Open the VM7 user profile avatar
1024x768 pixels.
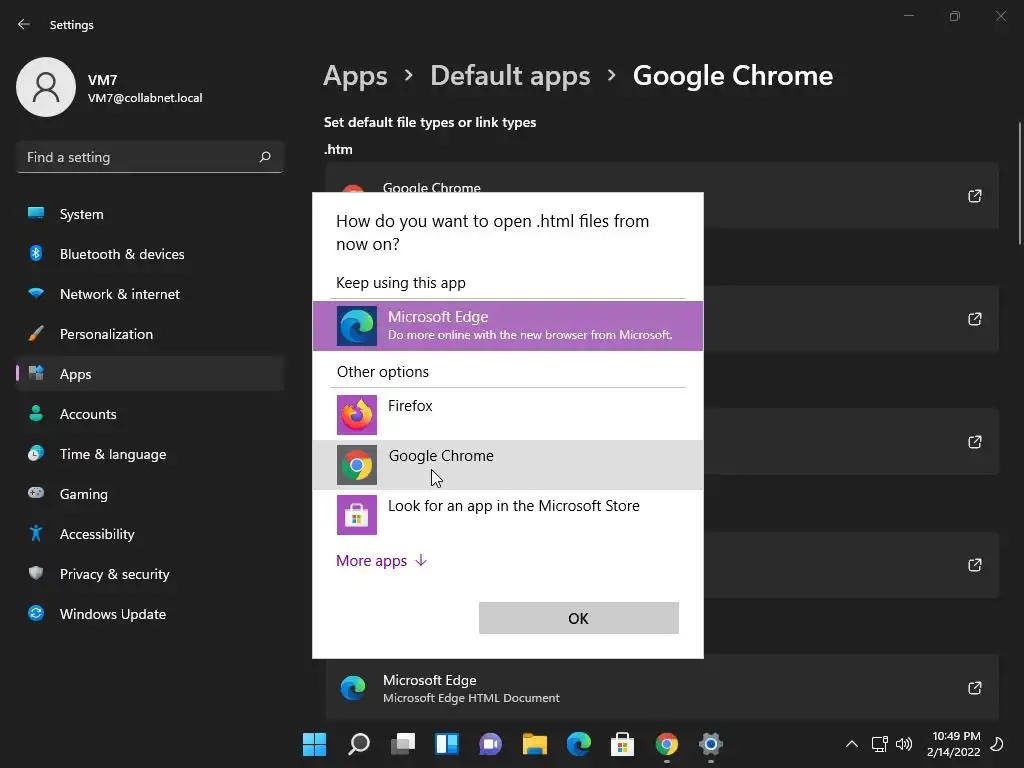(46, 87)
